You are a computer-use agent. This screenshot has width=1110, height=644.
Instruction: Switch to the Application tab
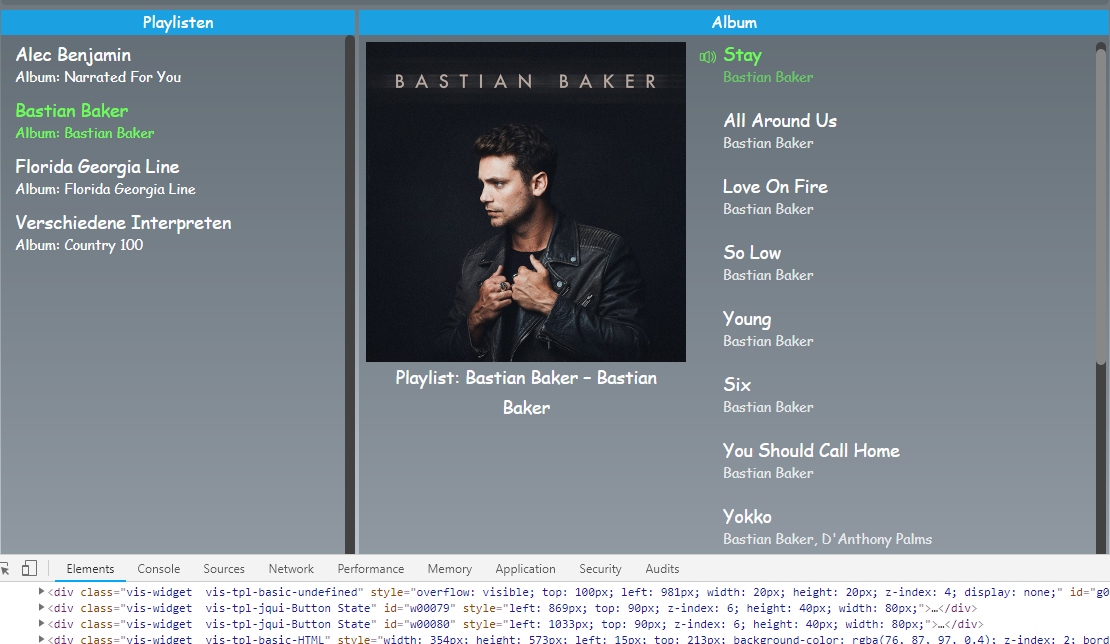tap(525, 568)
